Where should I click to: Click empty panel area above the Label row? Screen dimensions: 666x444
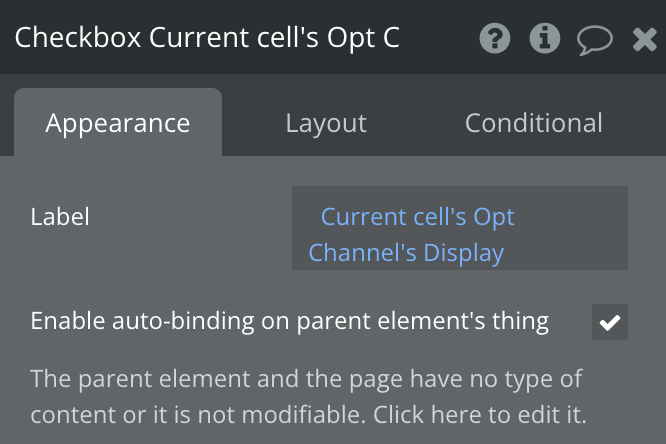(x=331, y=171)
